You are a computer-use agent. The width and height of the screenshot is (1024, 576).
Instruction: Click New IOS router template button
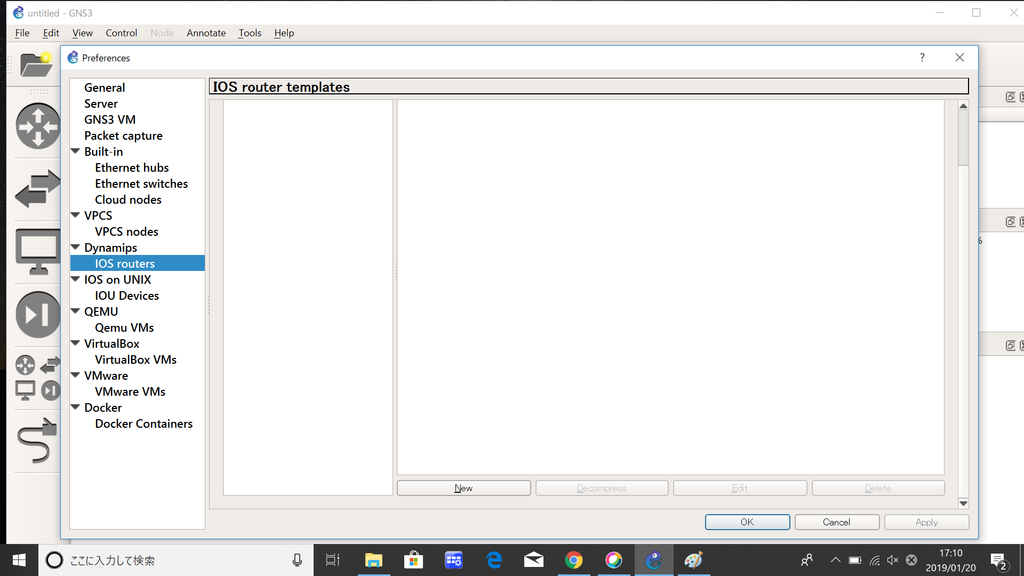[x=464, y=488]
